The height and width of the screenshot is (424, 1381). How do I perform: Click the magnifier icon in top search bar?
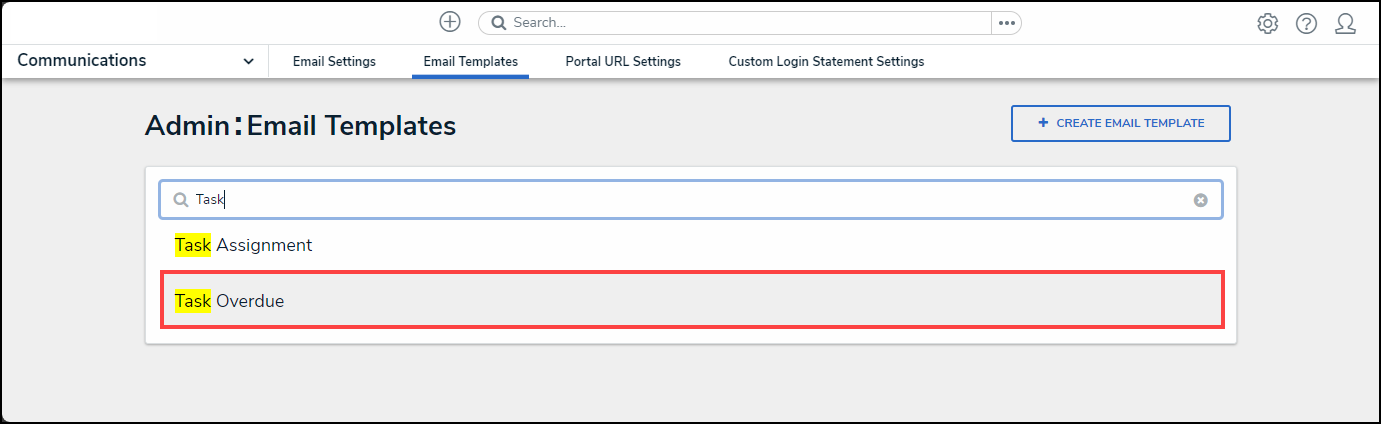[498, 23]
